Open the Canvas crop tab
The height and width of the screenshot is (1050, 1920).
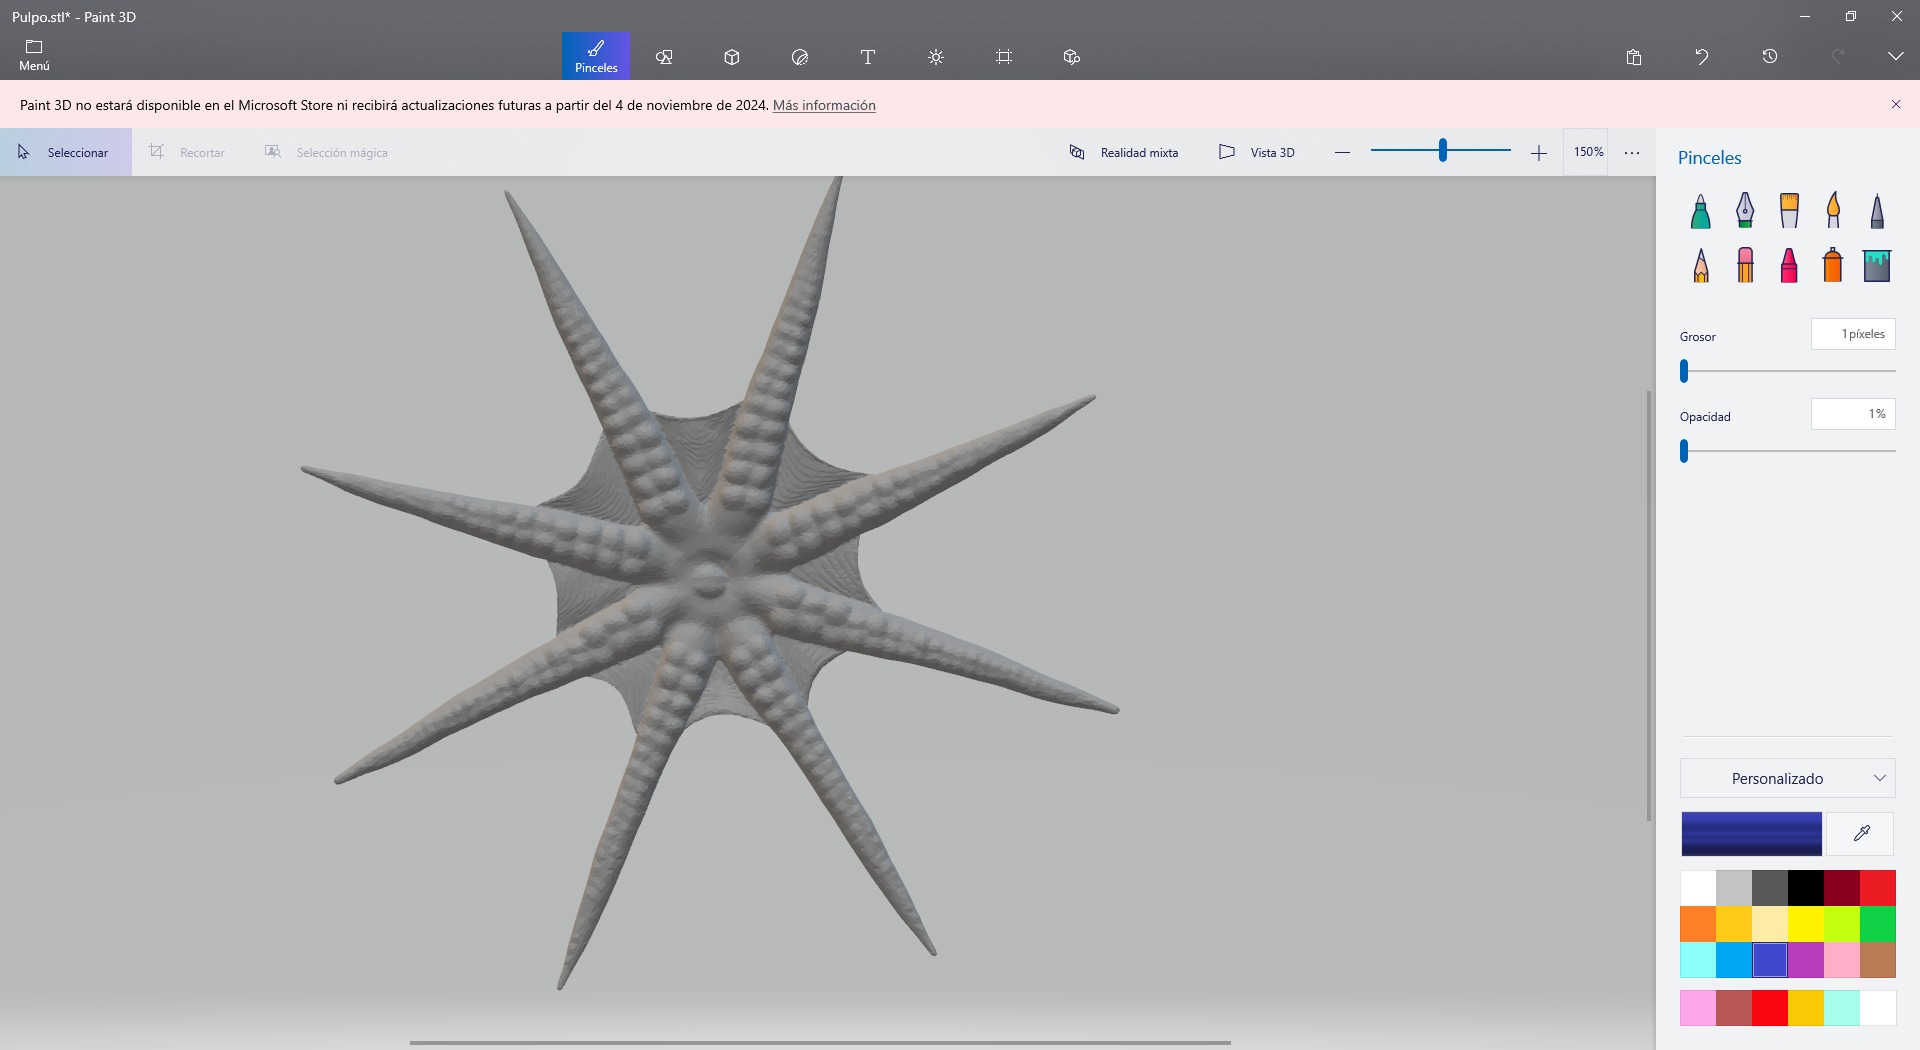[1004, 57]
